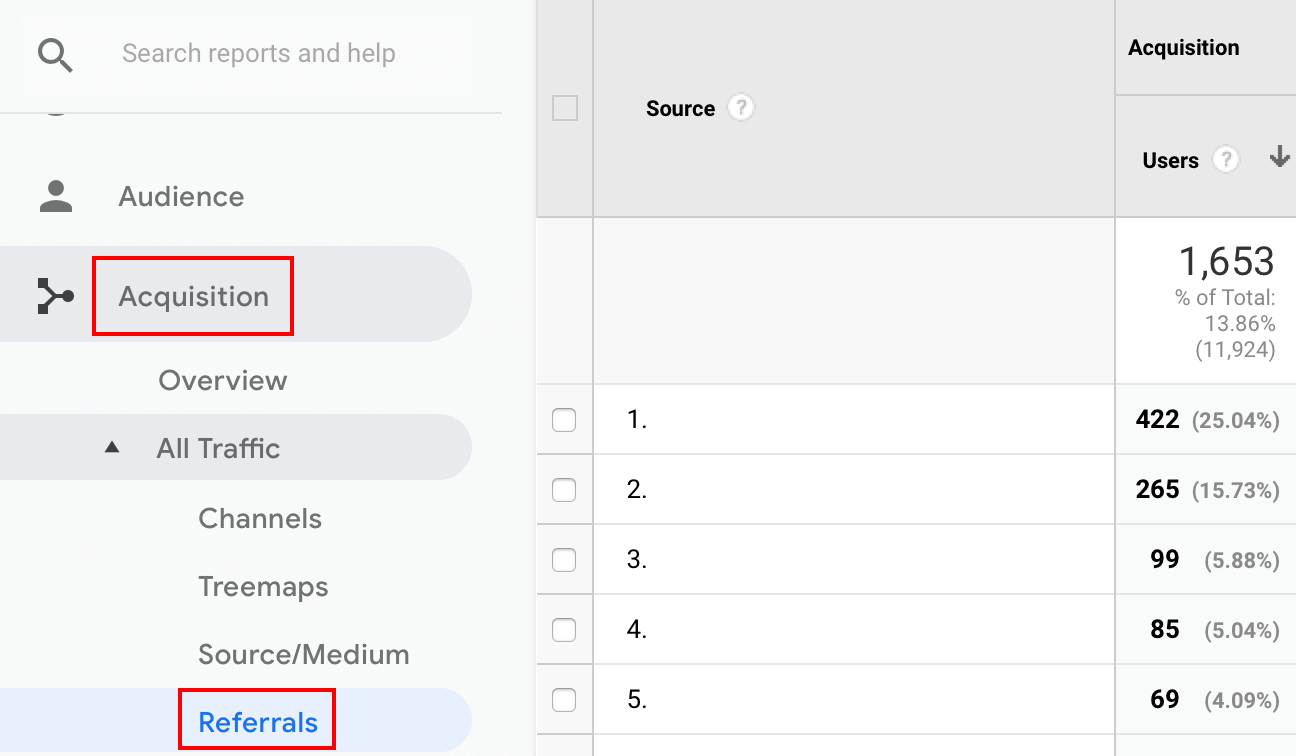
Task: Click the Audience person icon
Action: (x=56, y=196)
